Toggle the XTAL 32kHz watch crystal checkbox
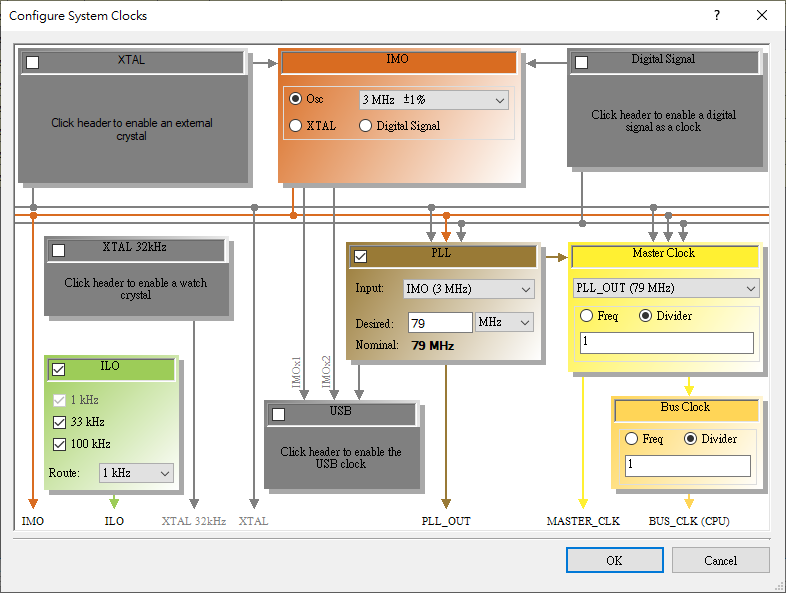786x593 pixels. coord(58,250)
